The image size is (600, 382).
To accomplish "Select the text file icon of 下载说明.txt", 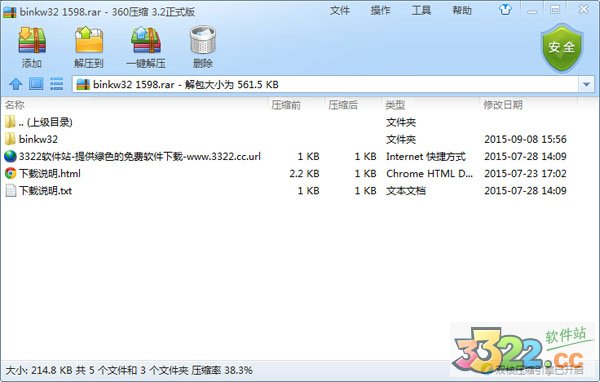I will pyautogui.click(x=10, y=191).
